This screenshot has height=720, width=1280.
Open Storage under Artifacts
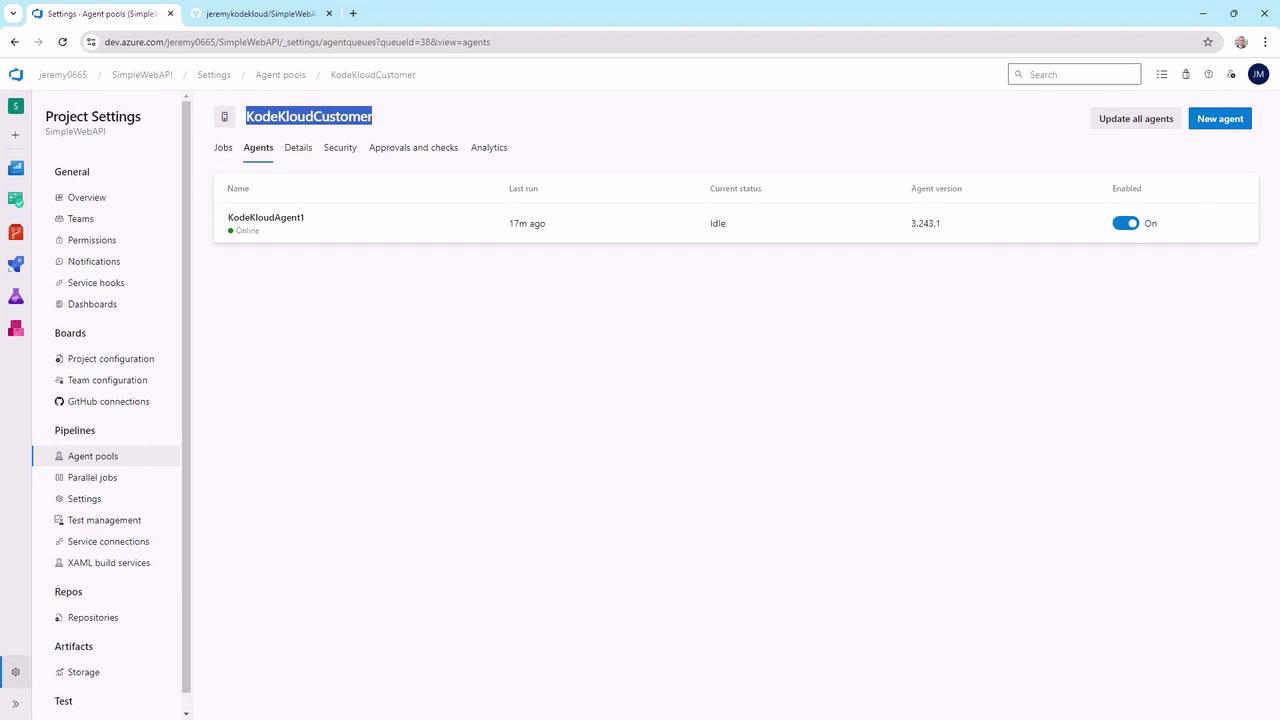pyautogui.click(x=84, y=672)
